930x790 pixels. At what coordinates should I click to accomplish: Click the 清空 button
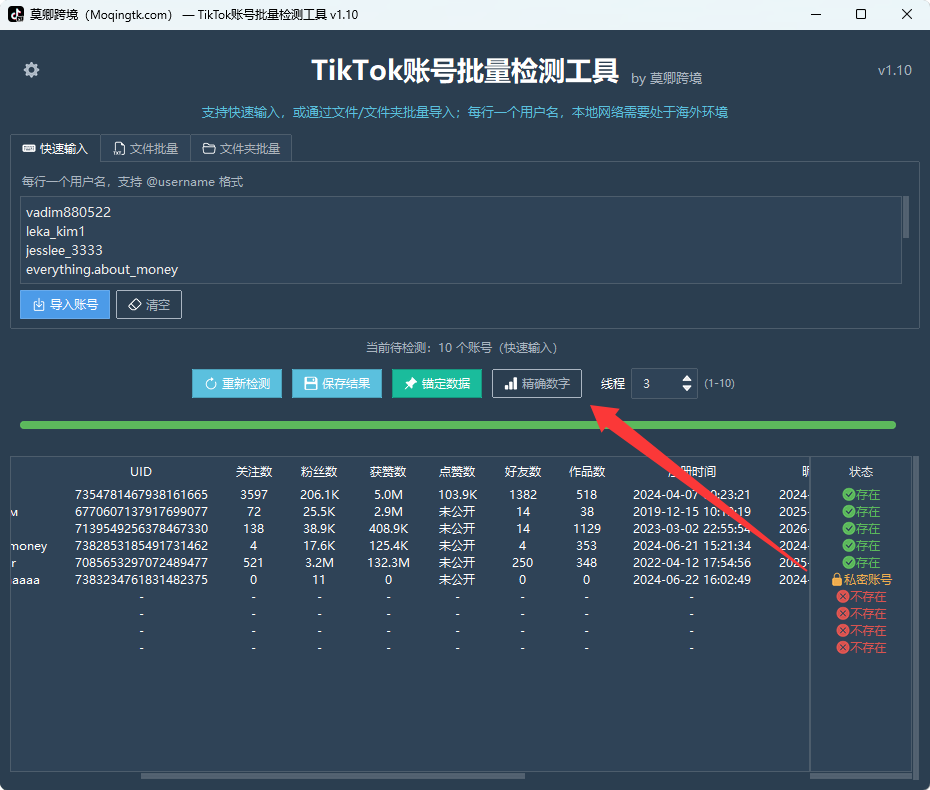(149, 304)
